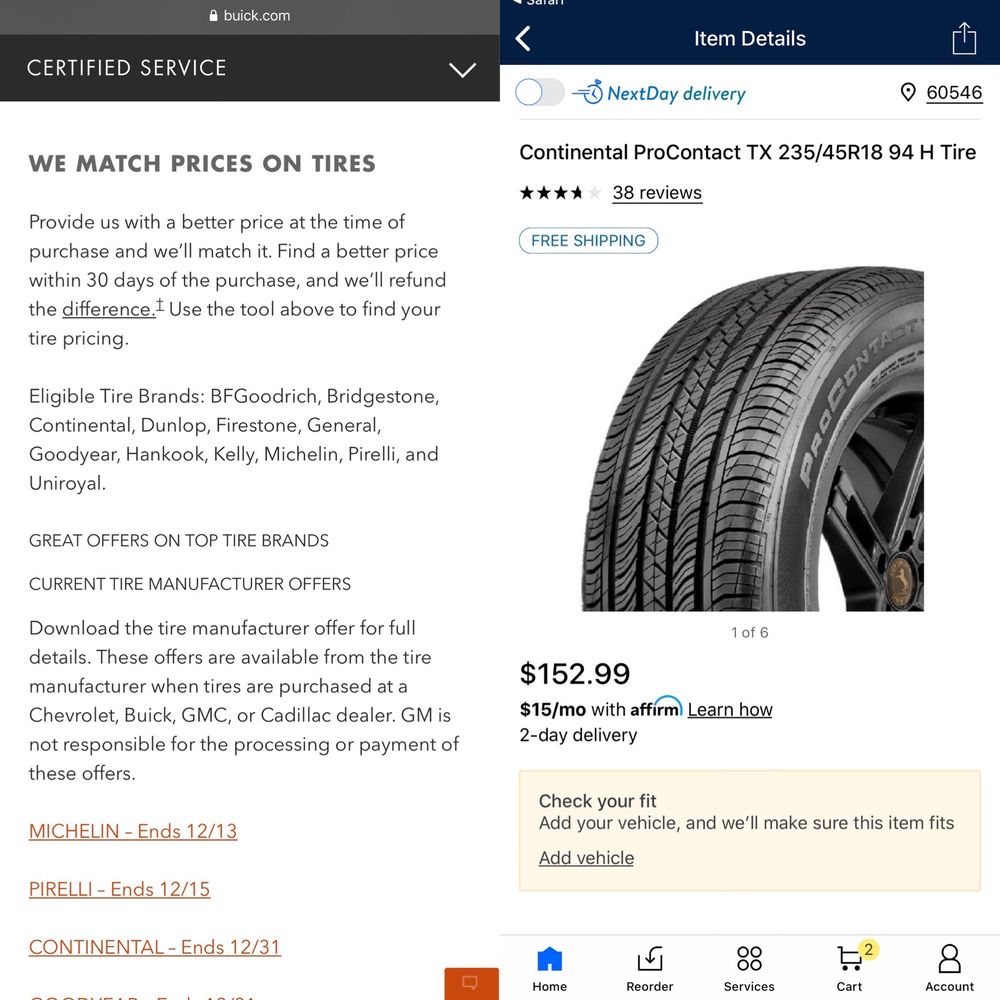Open the Michelin offer ending 12/13
Viewport: 1000px width, 1000px height.
tap(133, 831)
